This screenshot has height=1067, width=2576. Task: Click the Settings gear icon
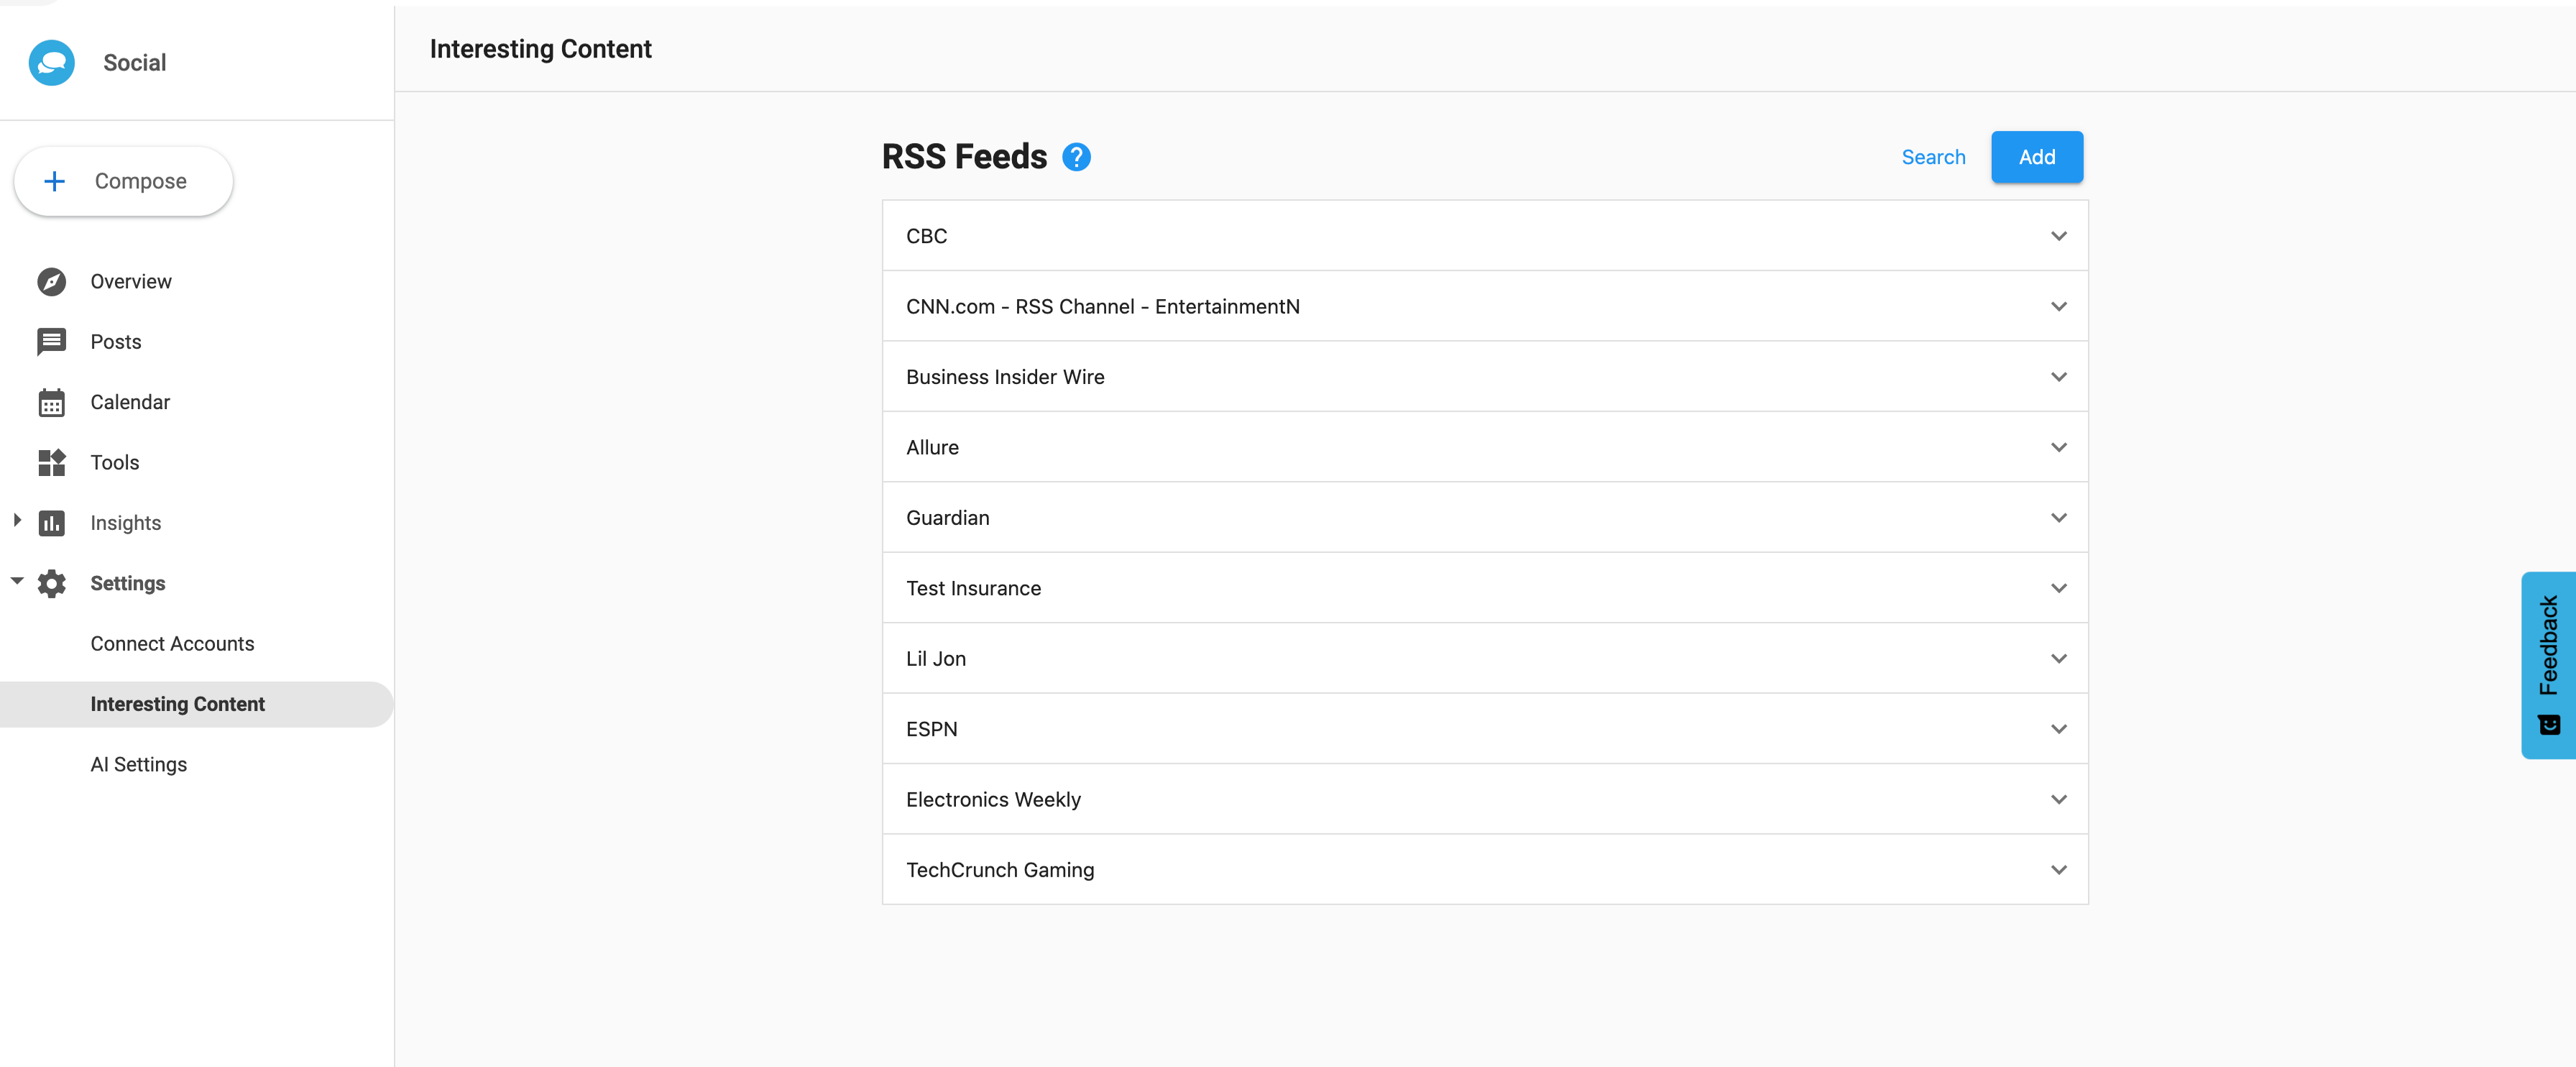coord(51,583)
